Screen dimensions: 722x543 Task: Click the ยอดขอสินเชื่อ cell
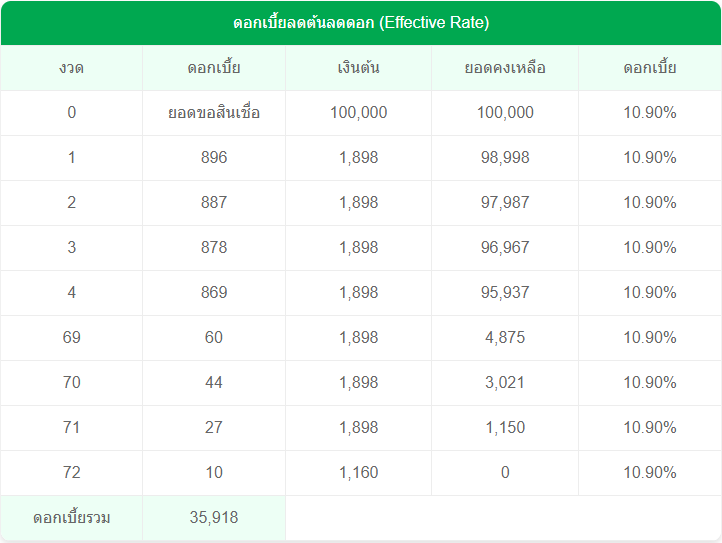214,113
